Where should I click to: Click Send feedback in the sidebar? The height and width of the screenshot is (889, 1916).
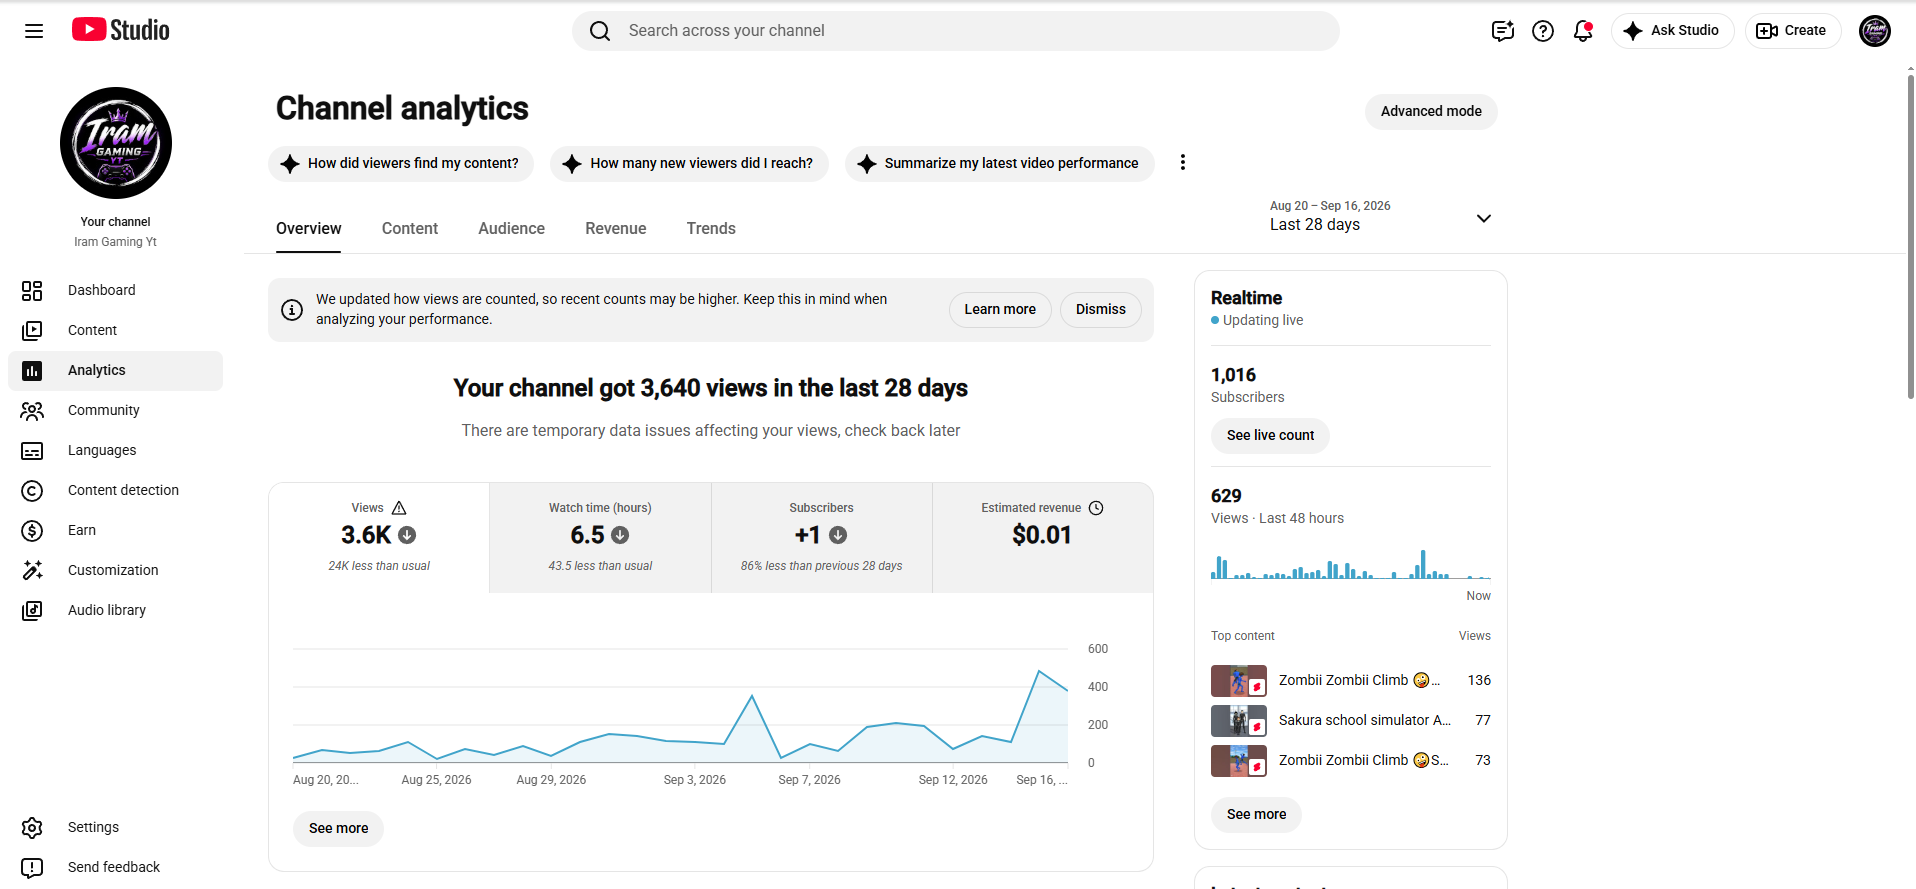coord(115,867)
